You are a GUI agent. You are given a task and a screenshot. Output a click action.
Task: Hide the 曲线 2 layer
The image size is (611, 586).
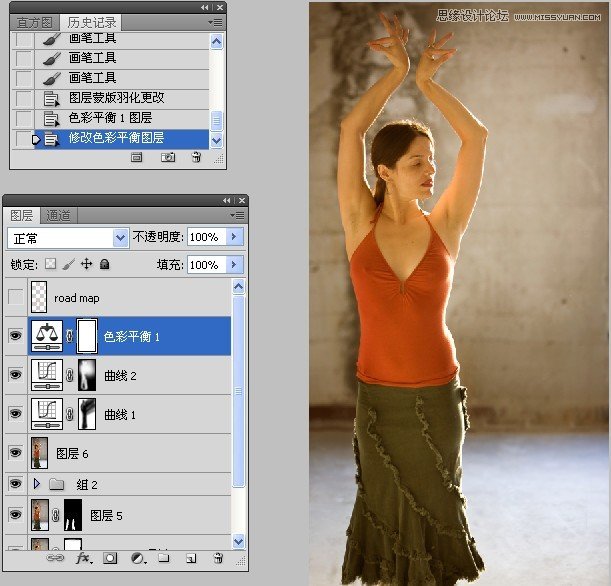[15, 375]
